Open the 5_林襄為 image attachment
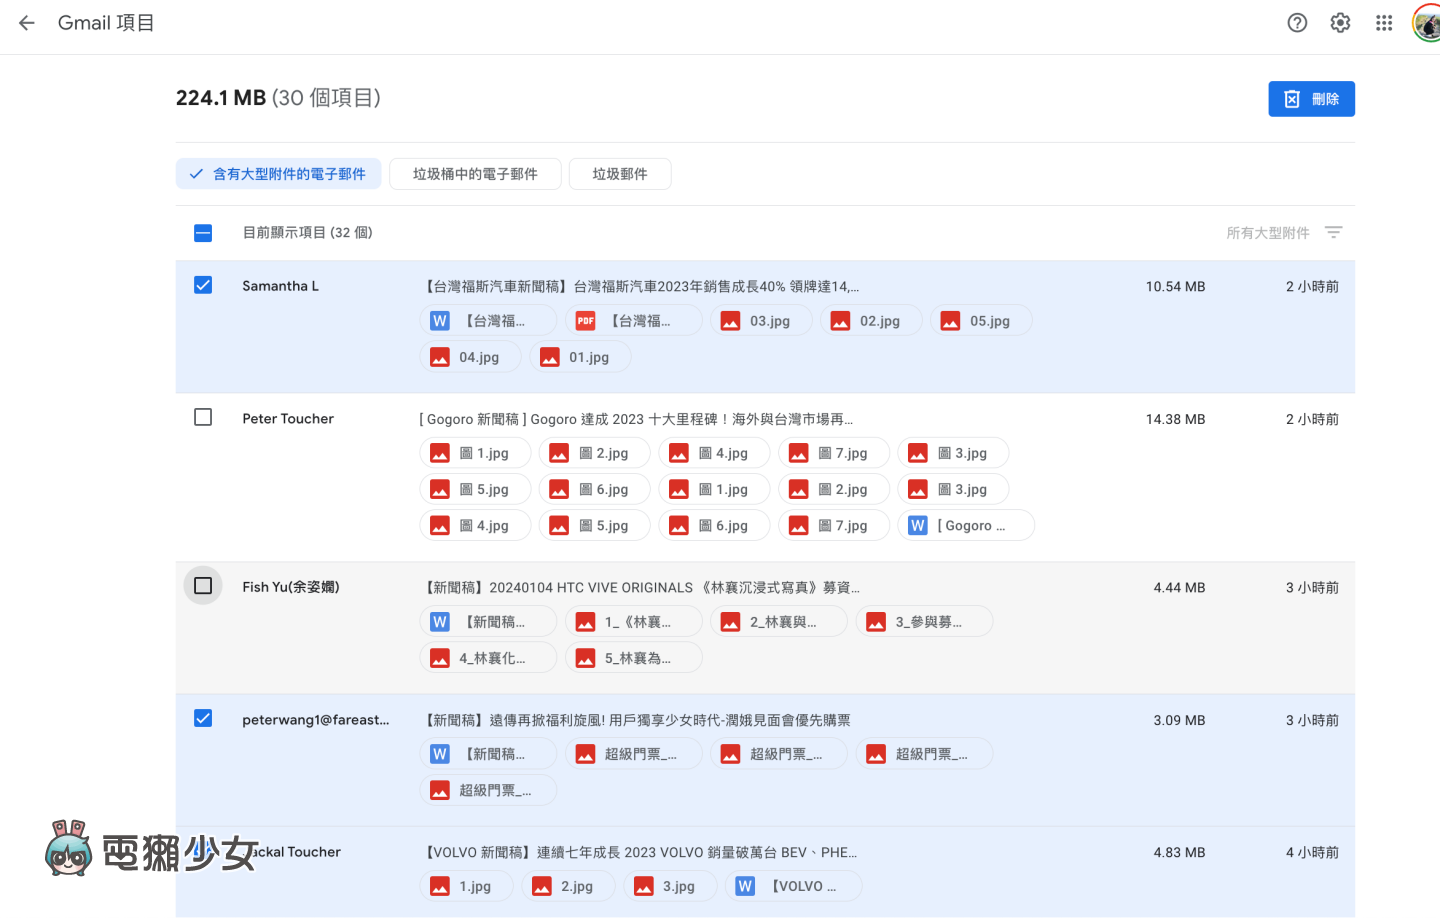Screen dimensions: 1440x918 tap(634, 658)
